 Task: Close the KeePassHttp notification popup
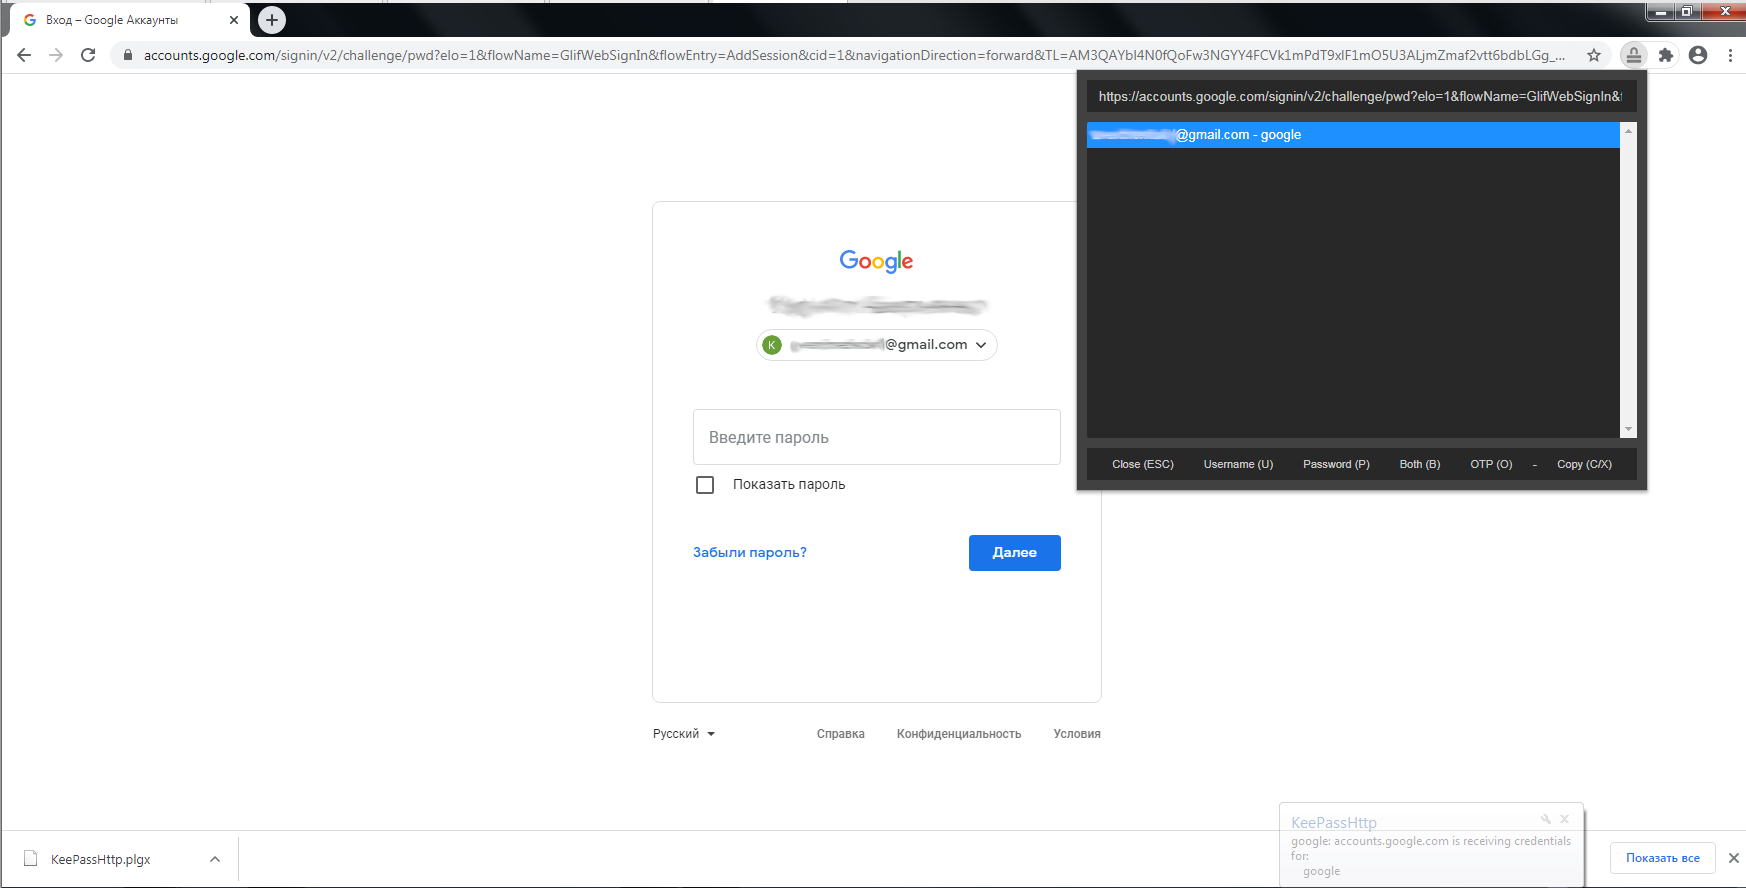[1565, 819]
